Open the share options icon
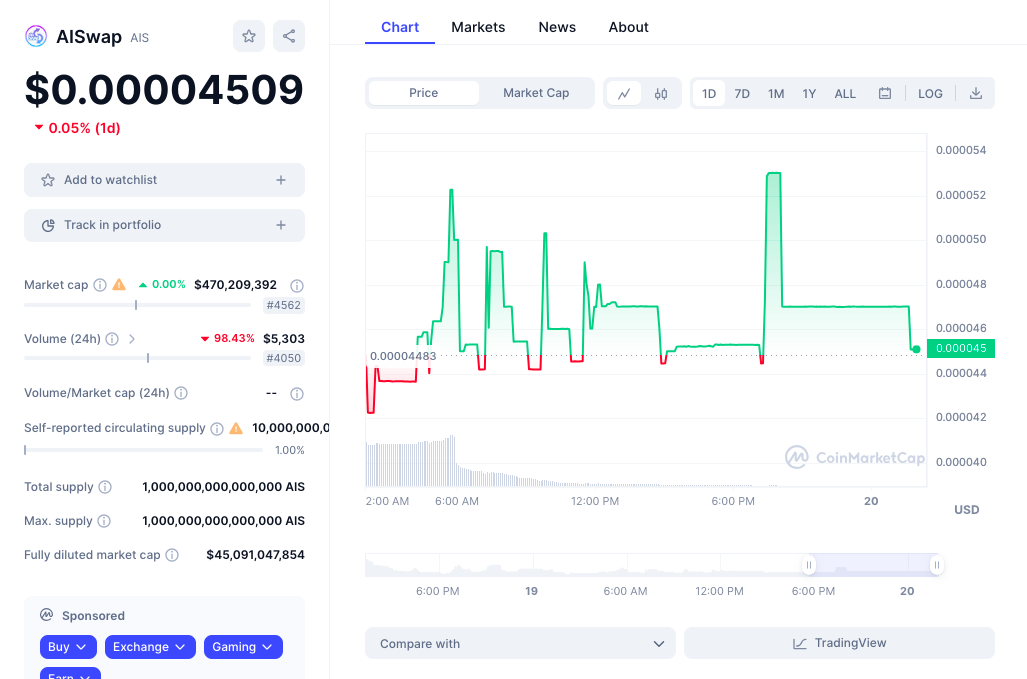Screen dimensions: 1027x679 (x=288, y=36)
